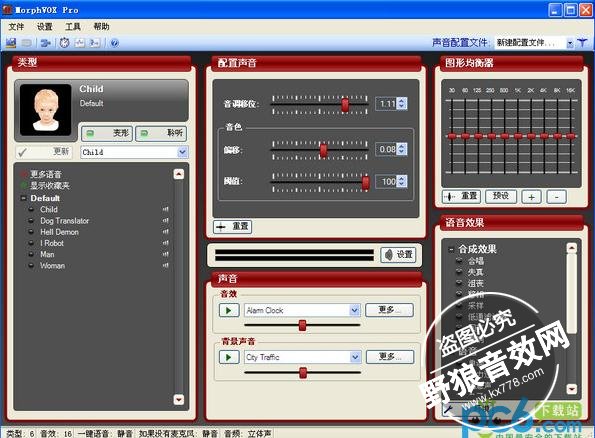The image size is (595, 438).
Task: Open the 帮助 menu
Action: click(x=101, y=27)
